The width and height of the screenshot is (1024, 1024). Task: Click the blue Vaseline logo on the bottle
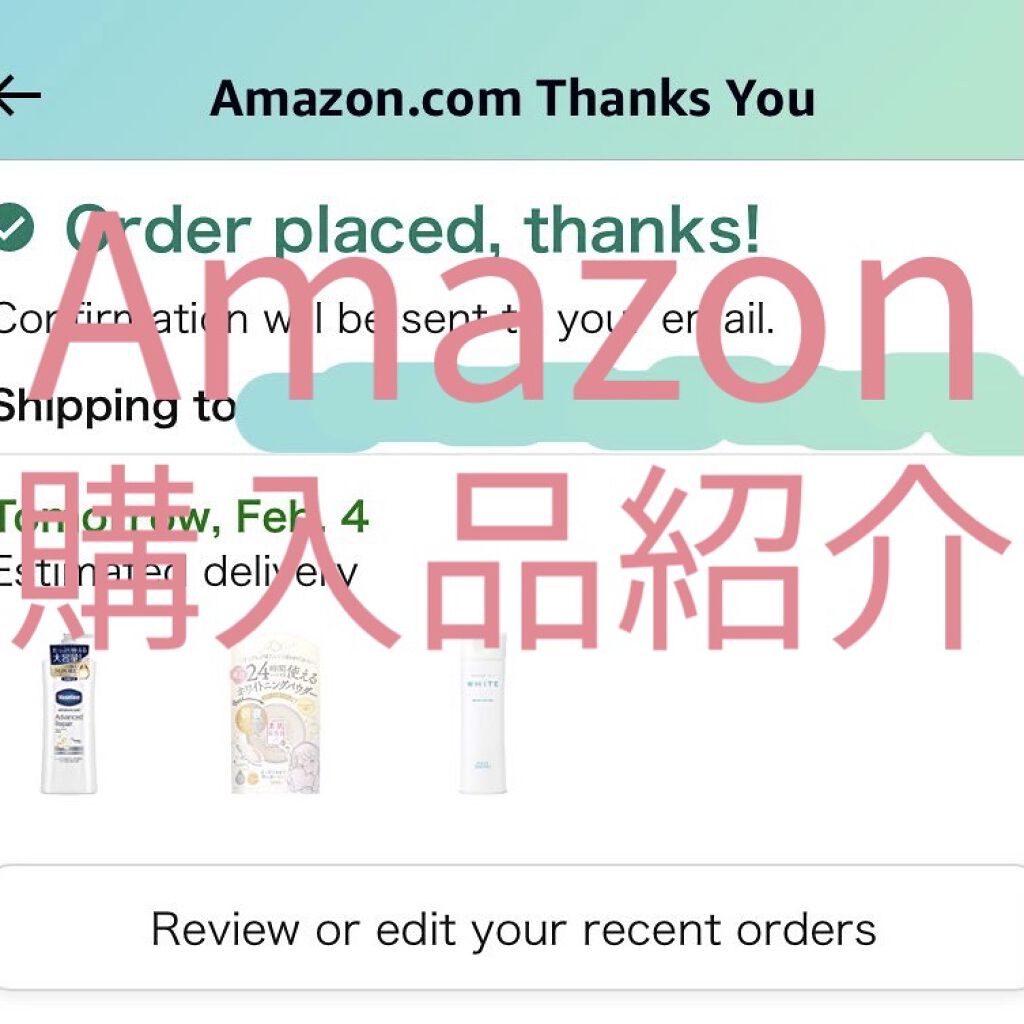[68, 697]
